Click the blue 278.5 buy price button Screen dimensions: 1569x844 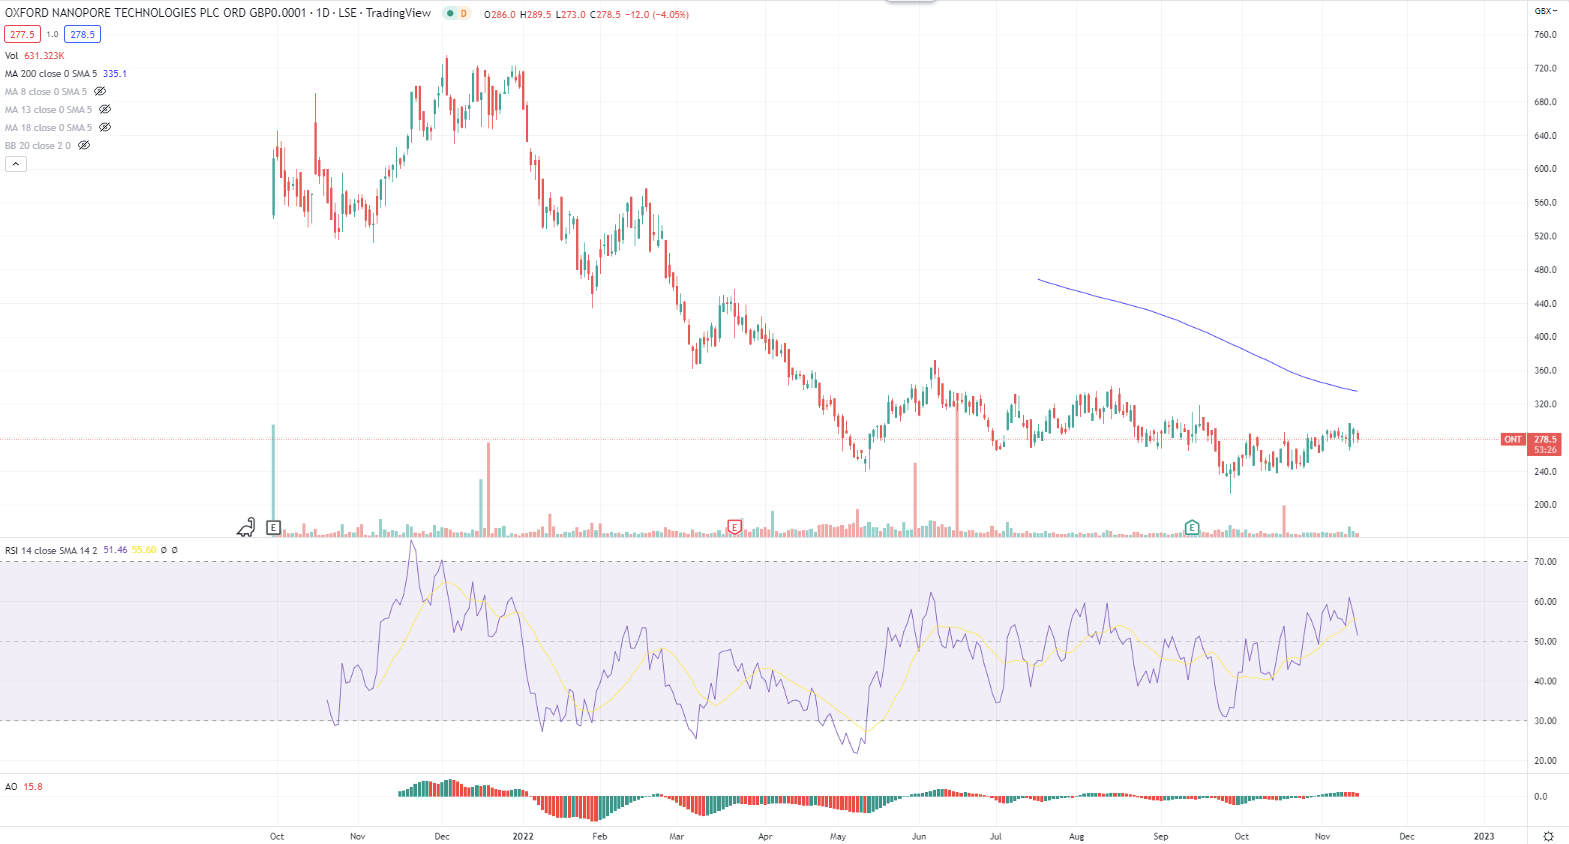82,34
